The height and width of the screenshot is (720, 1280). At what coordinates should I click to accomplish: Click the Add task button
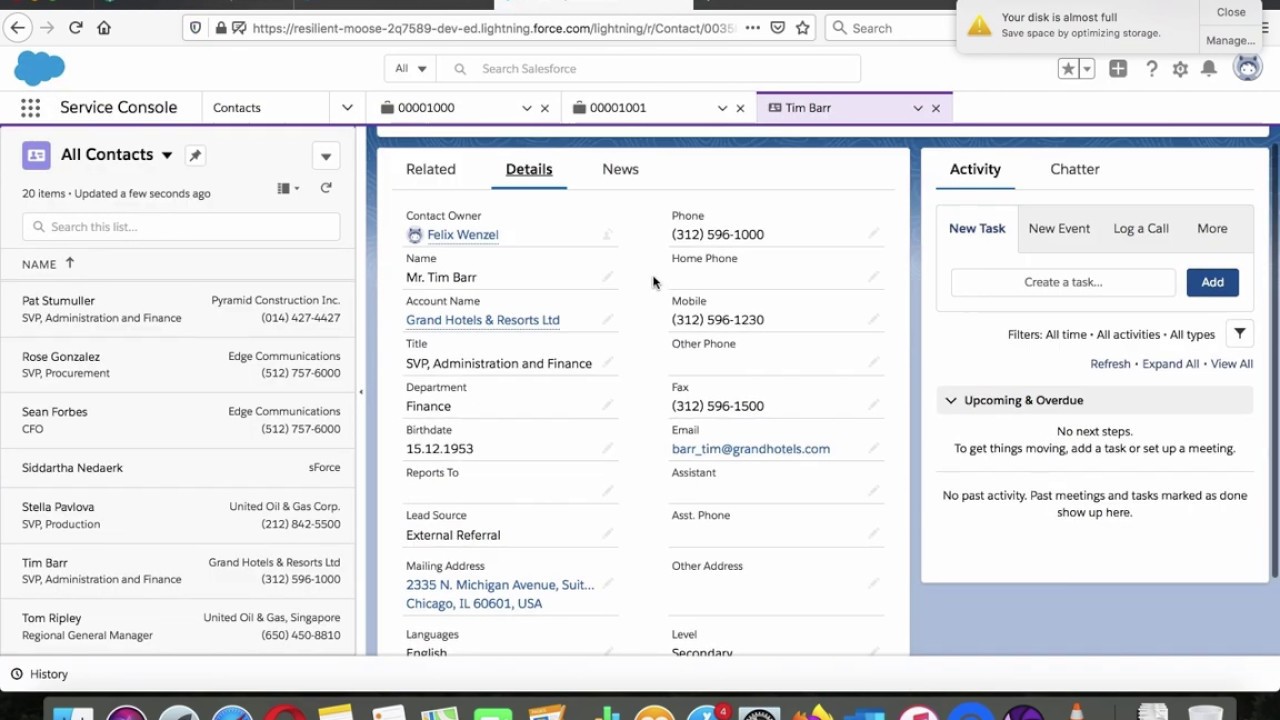click(x=1213, y=282)
